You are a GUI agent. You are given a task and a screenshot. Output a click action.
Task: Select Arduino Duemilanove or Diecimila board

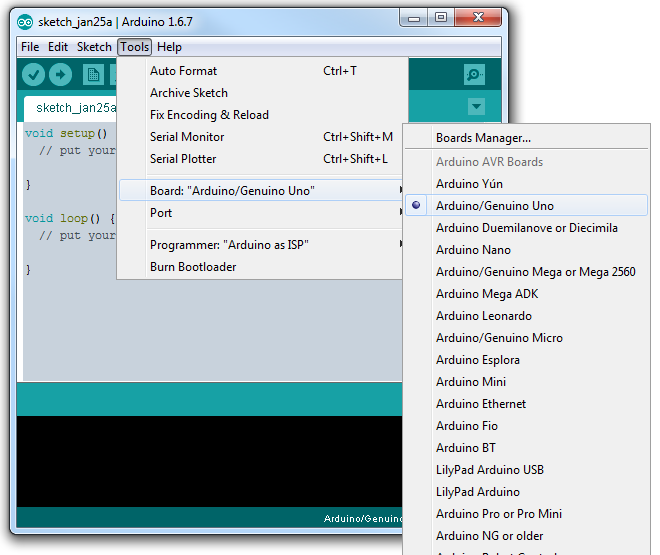(526, 228)
